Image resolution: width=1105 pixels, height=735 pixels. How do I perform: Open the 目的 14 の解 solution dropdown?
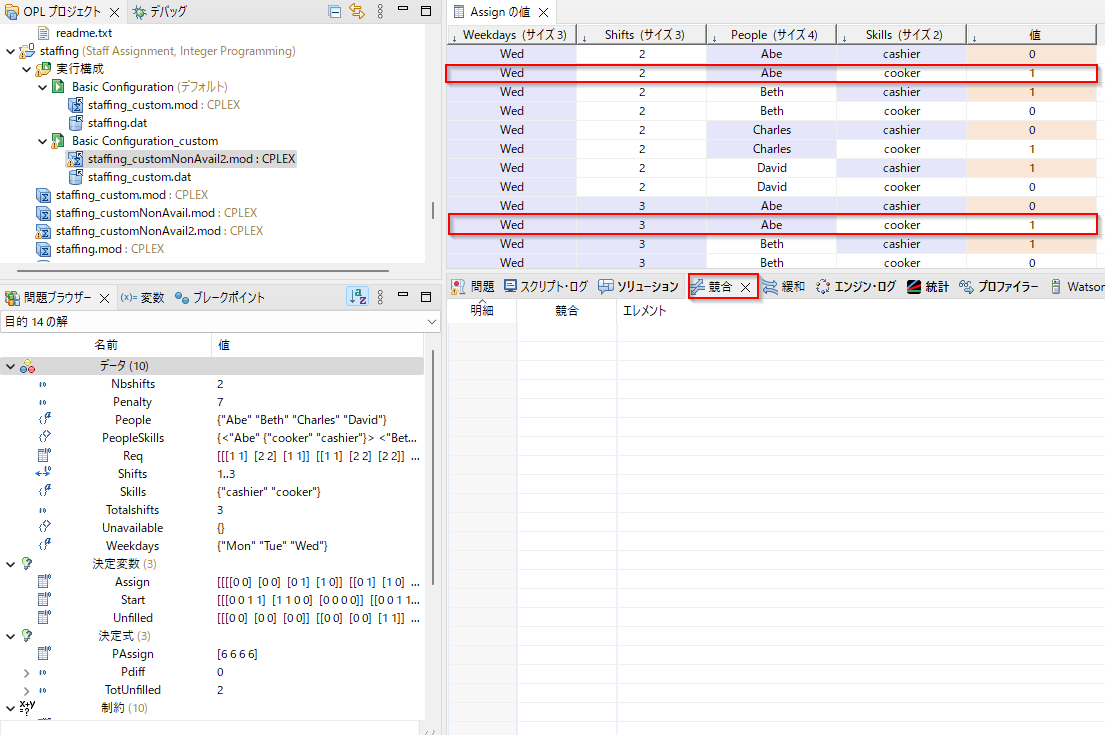[x=431, y=321]
